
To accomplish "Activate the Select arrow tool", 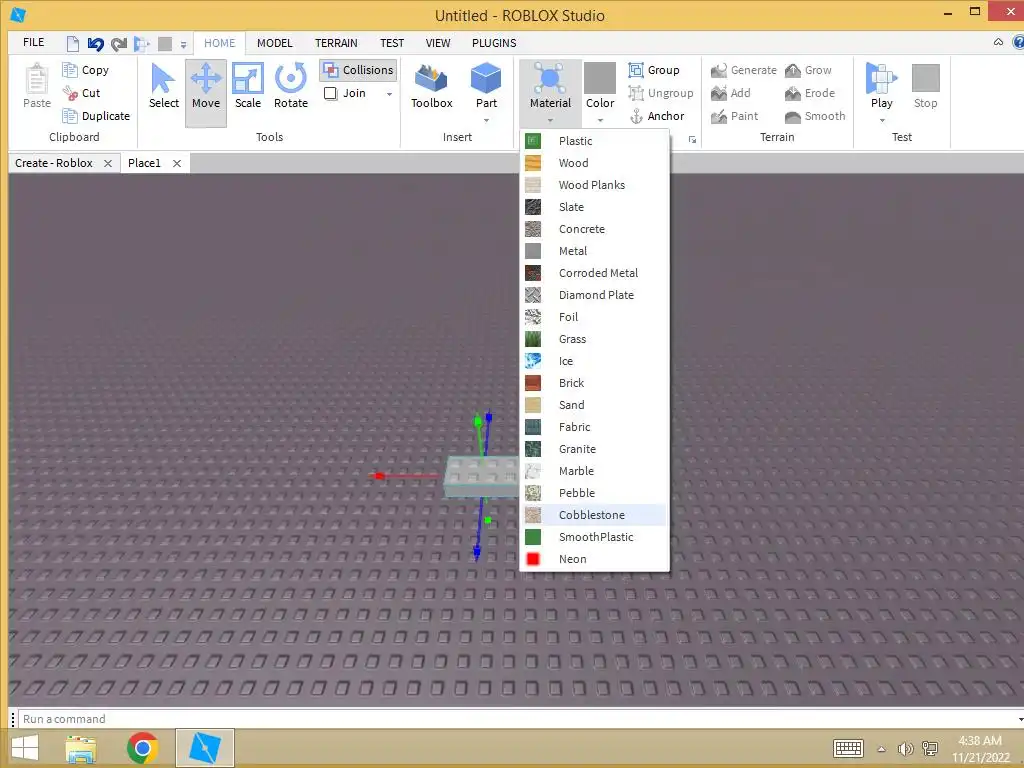I will click(x=163, y=87).
